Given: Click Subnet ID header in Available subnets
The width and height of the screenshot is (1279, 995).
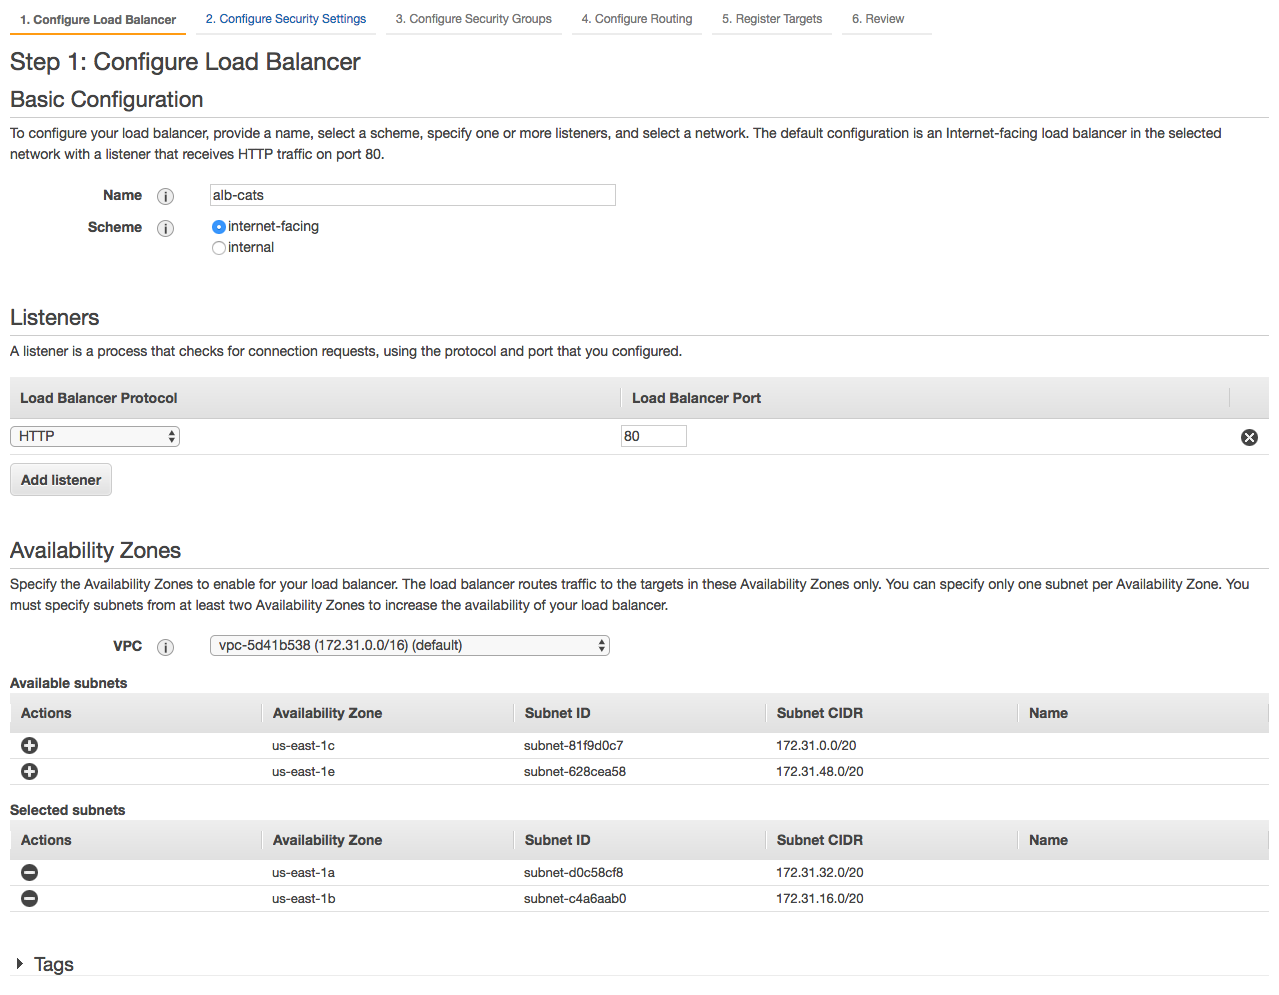Looking at the screenshot, I should point(558,713).
